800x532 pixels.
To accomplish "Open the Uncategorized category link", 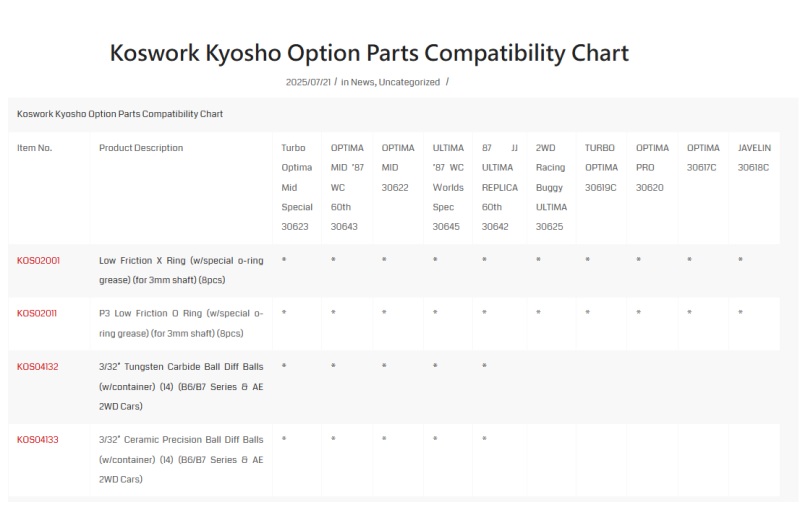I will click(x=409, y=82).
